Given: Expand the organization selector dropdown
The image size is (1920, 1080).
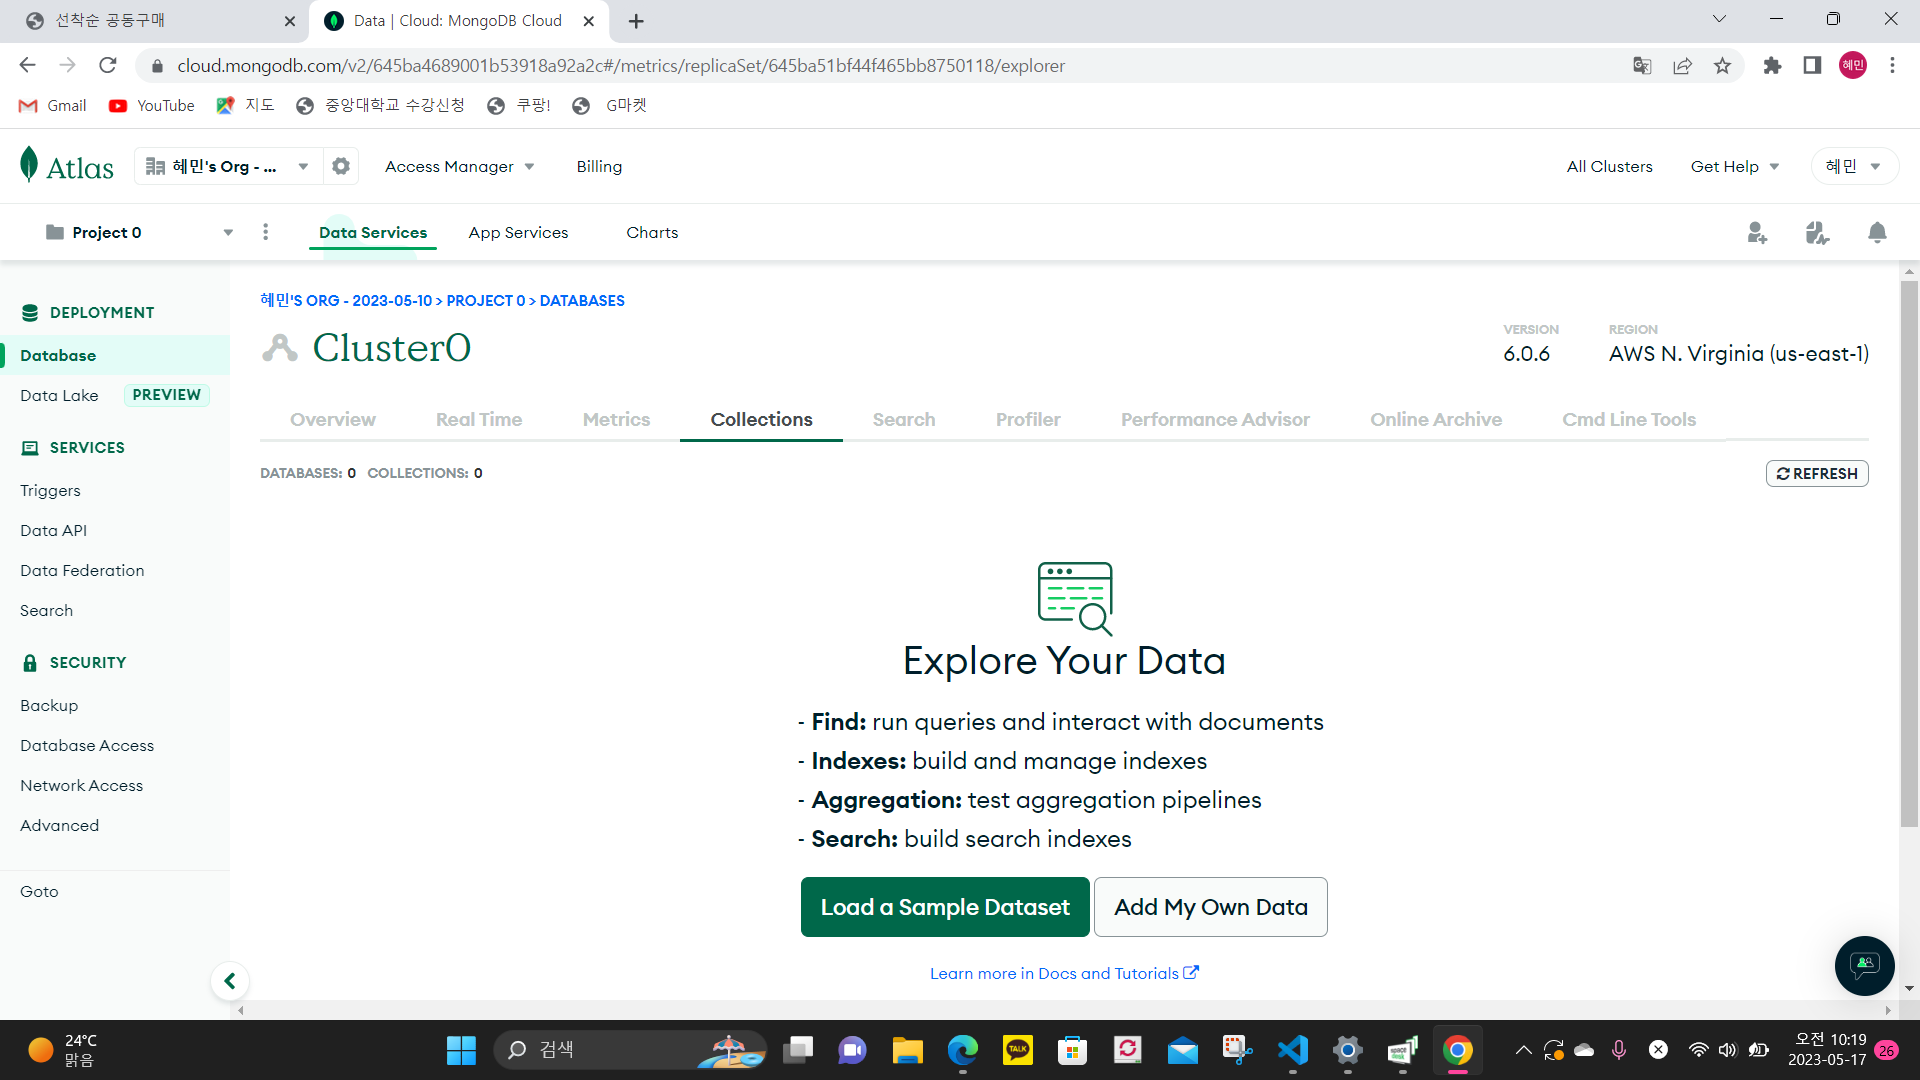Looking at the screenshot, I should [228, 166].
